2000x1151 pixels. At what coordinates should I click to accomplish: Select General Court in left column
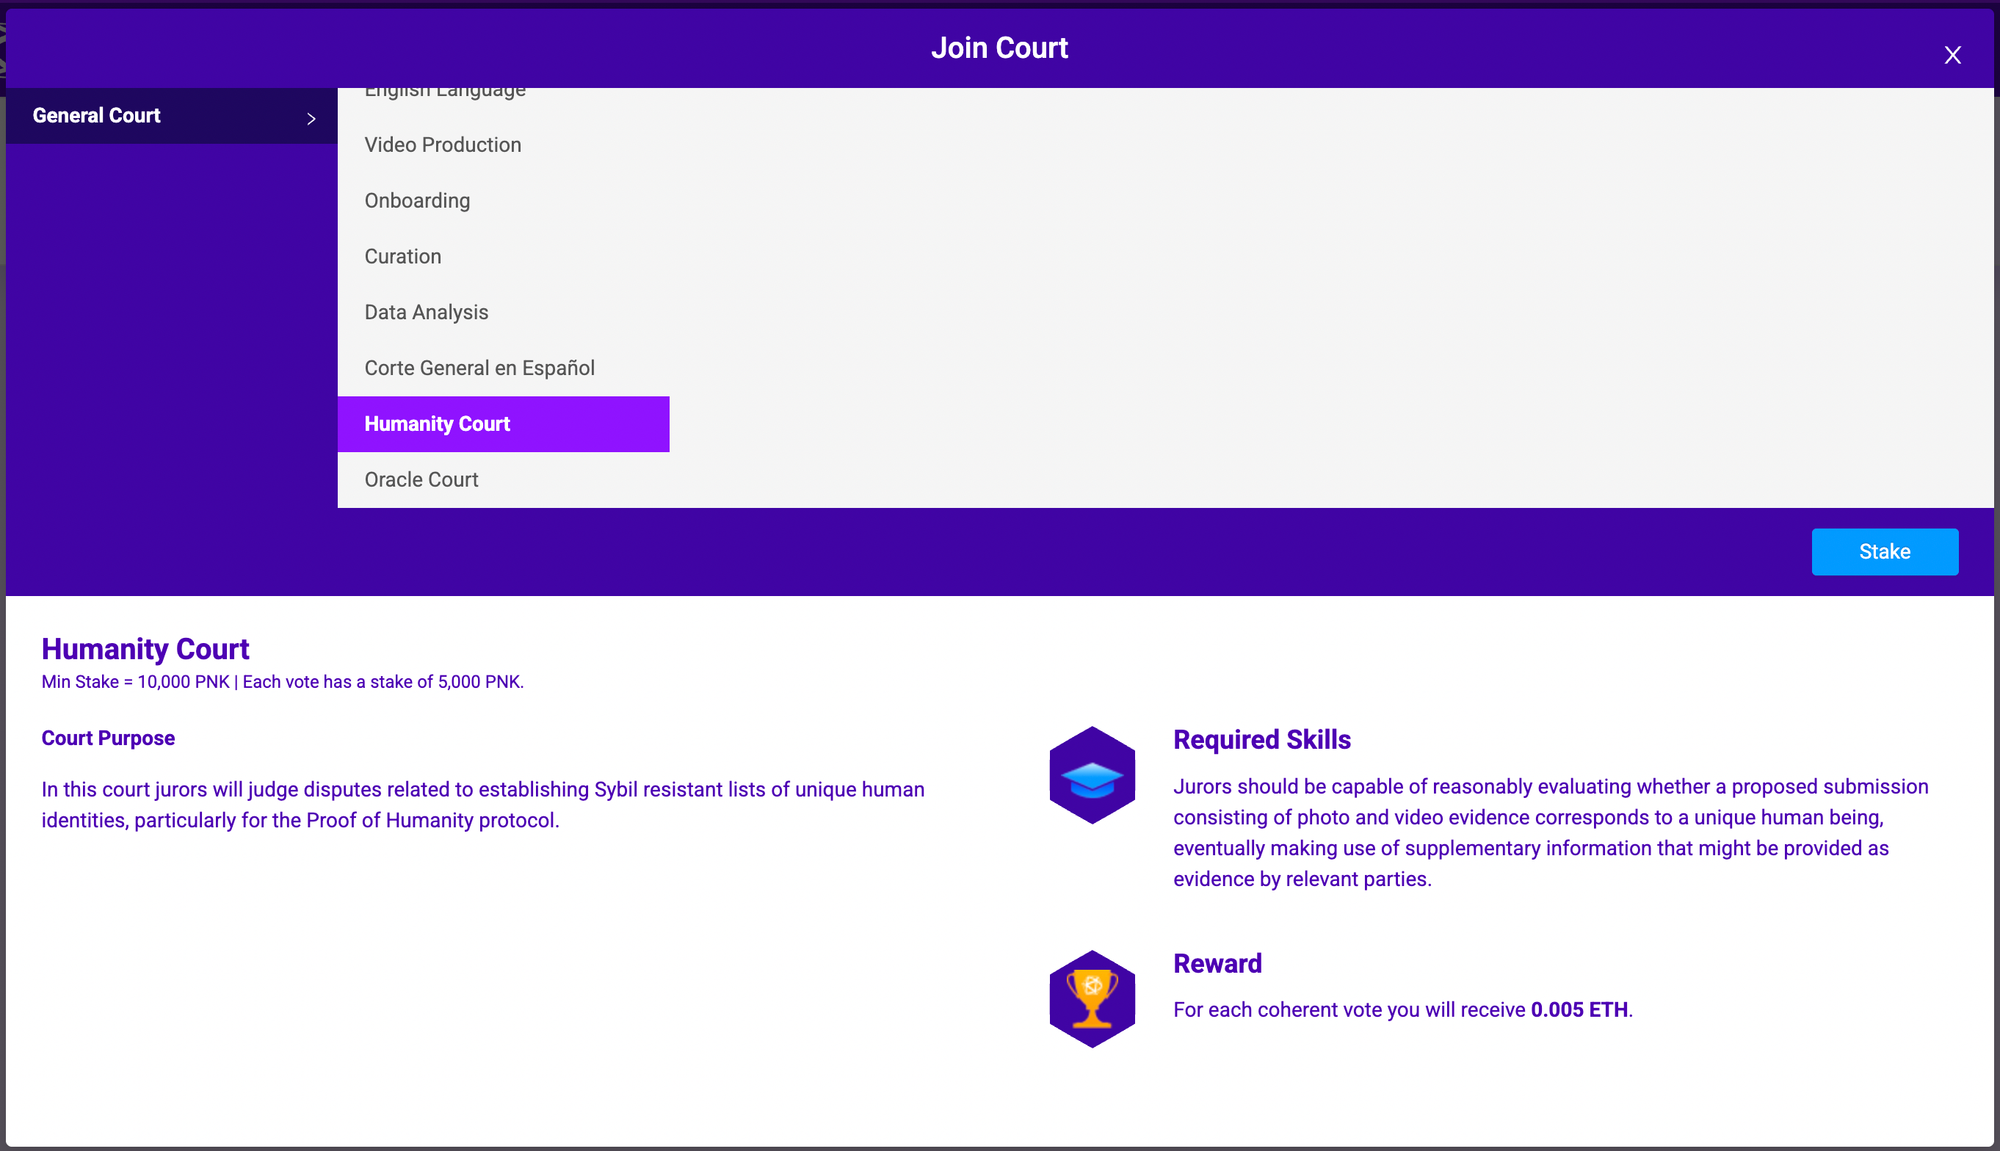[x=97, y=116]
